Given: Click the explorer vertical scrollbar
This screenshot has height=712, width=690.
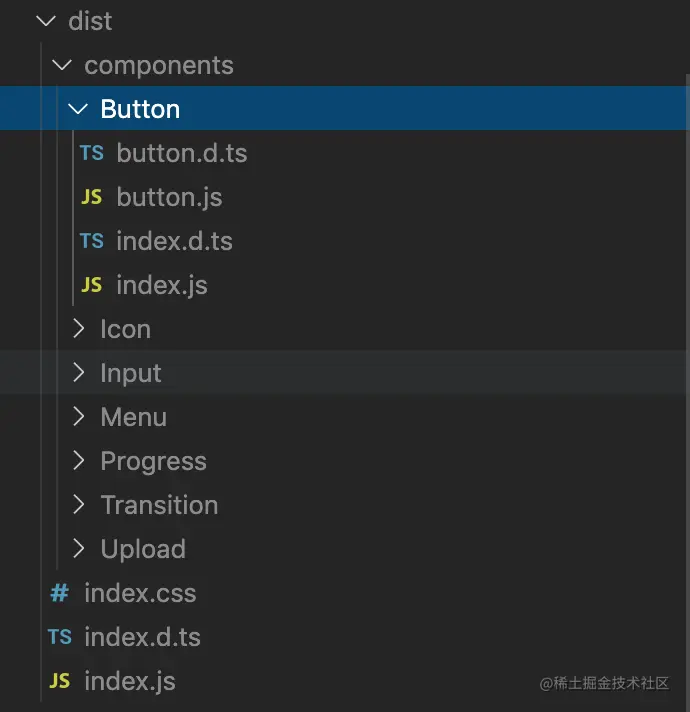Looking at the screenshot, I should [x=685, y=300].
